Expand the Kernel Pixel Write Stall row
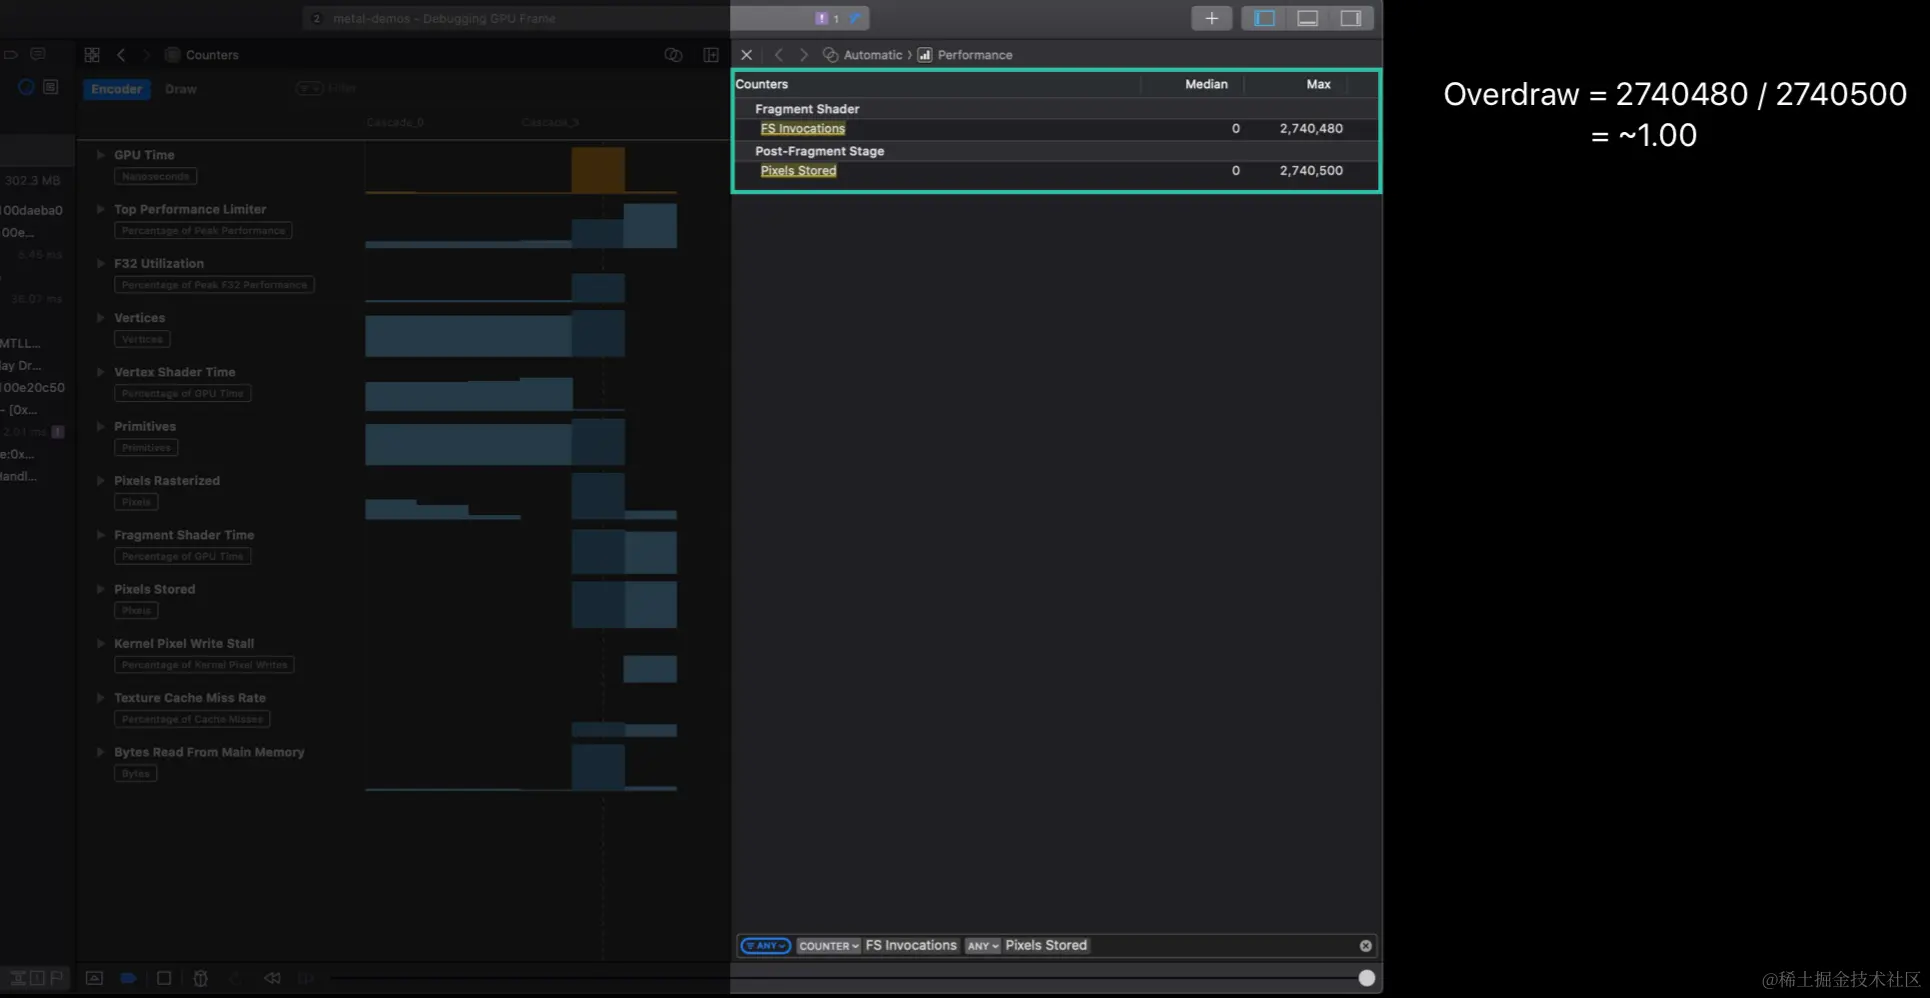 [100, 644]
